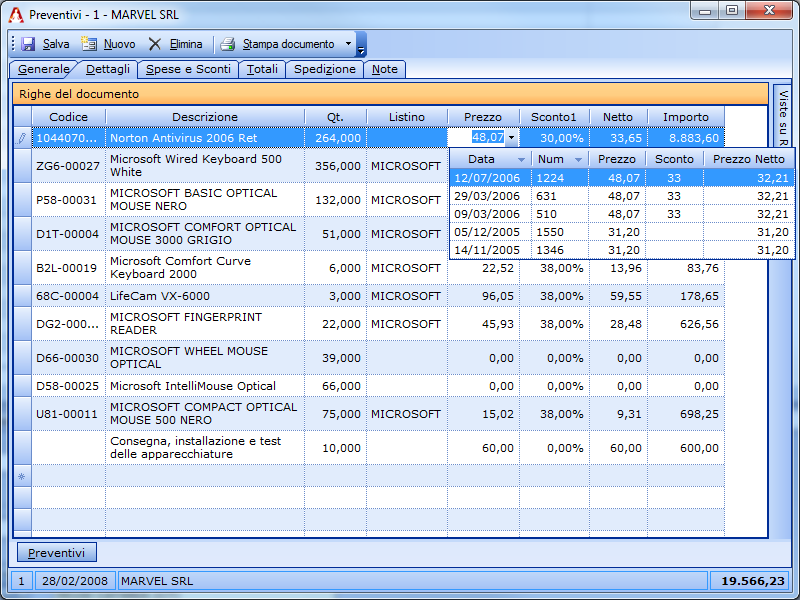800x600 pixels.
Task: Switch to the Generale tab
Action: point(43,69)
